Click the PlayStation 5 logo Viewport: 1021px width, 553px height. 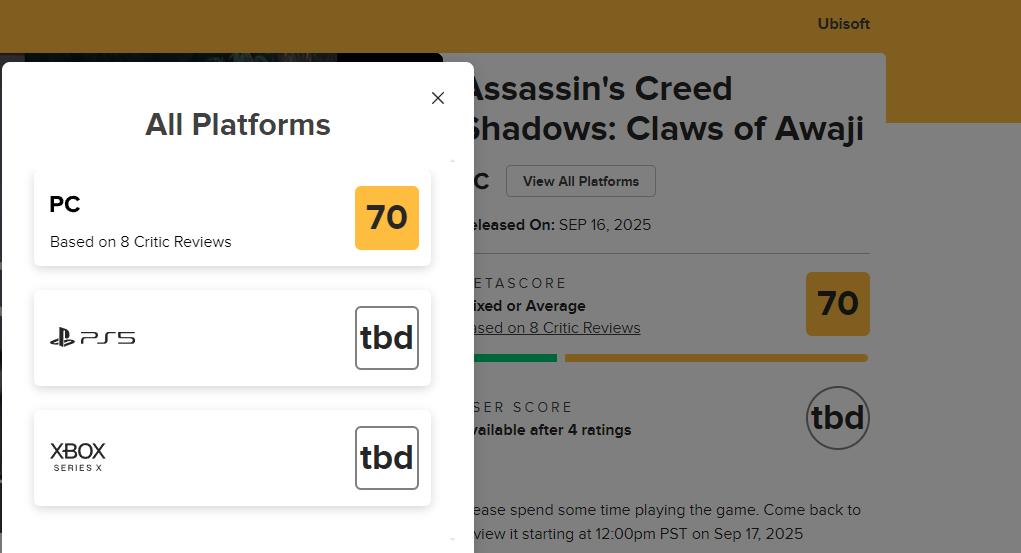pos(92,338)
